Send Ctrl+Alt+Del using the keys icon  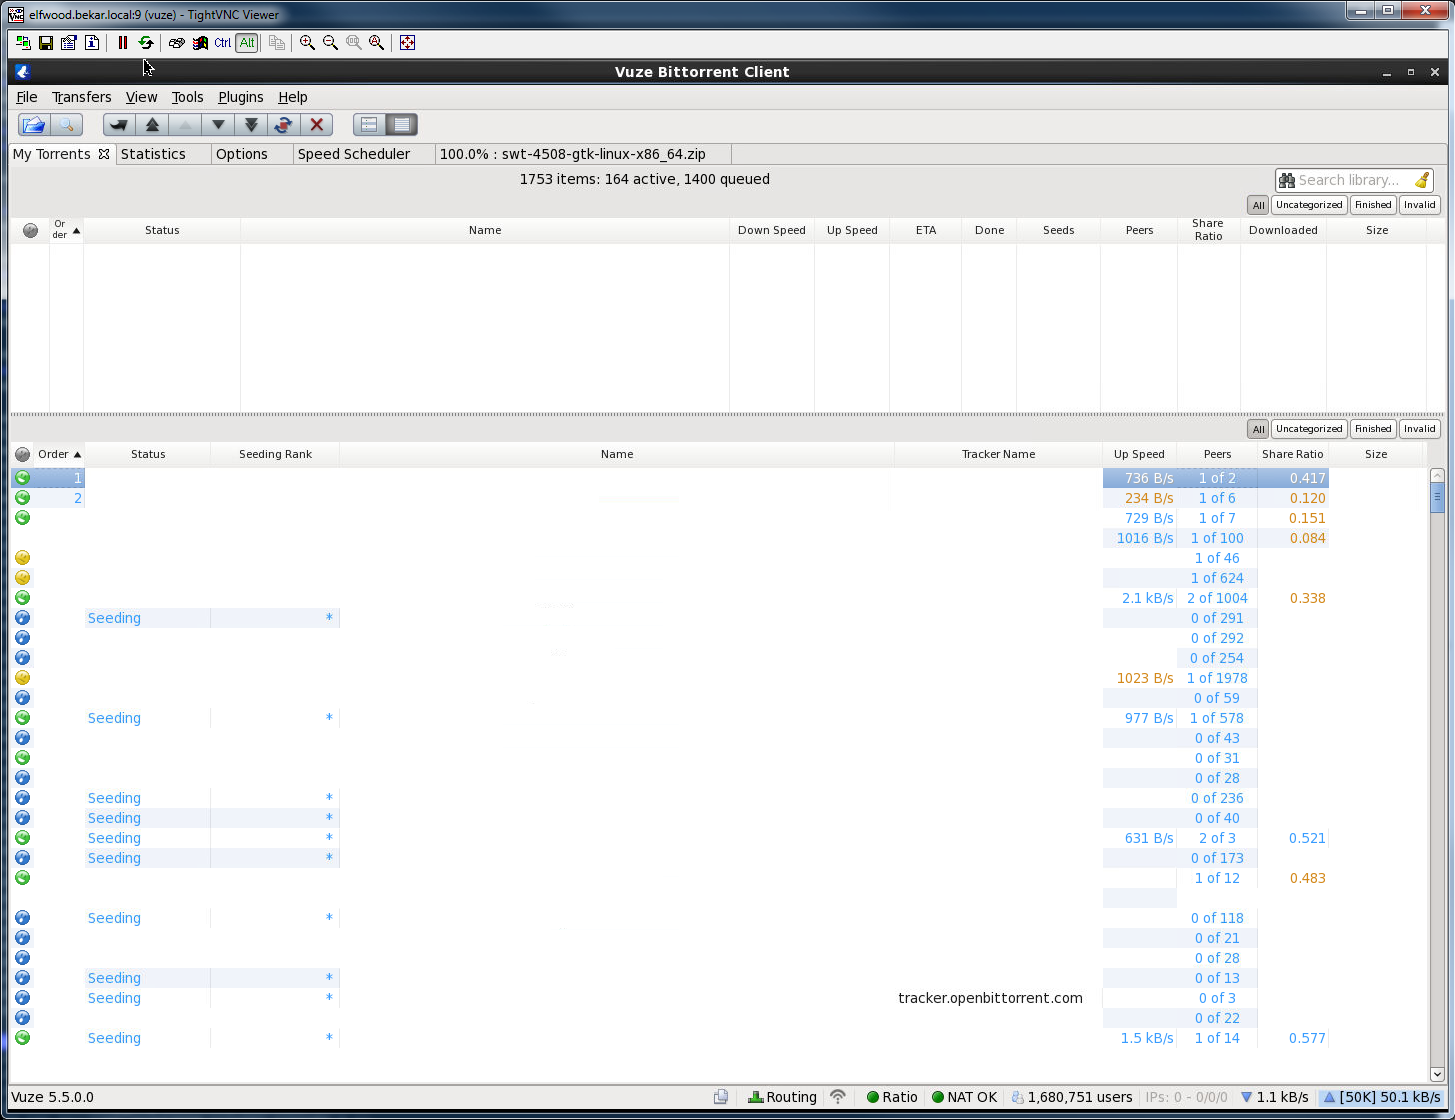[x=177, y=43]
